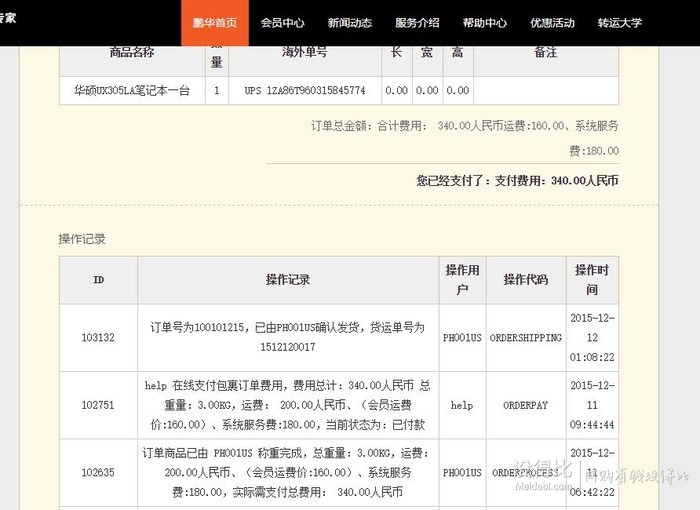700x510 pixels.
Task: Select the 操作用户 column header
Action: click(x=462, y=280)
